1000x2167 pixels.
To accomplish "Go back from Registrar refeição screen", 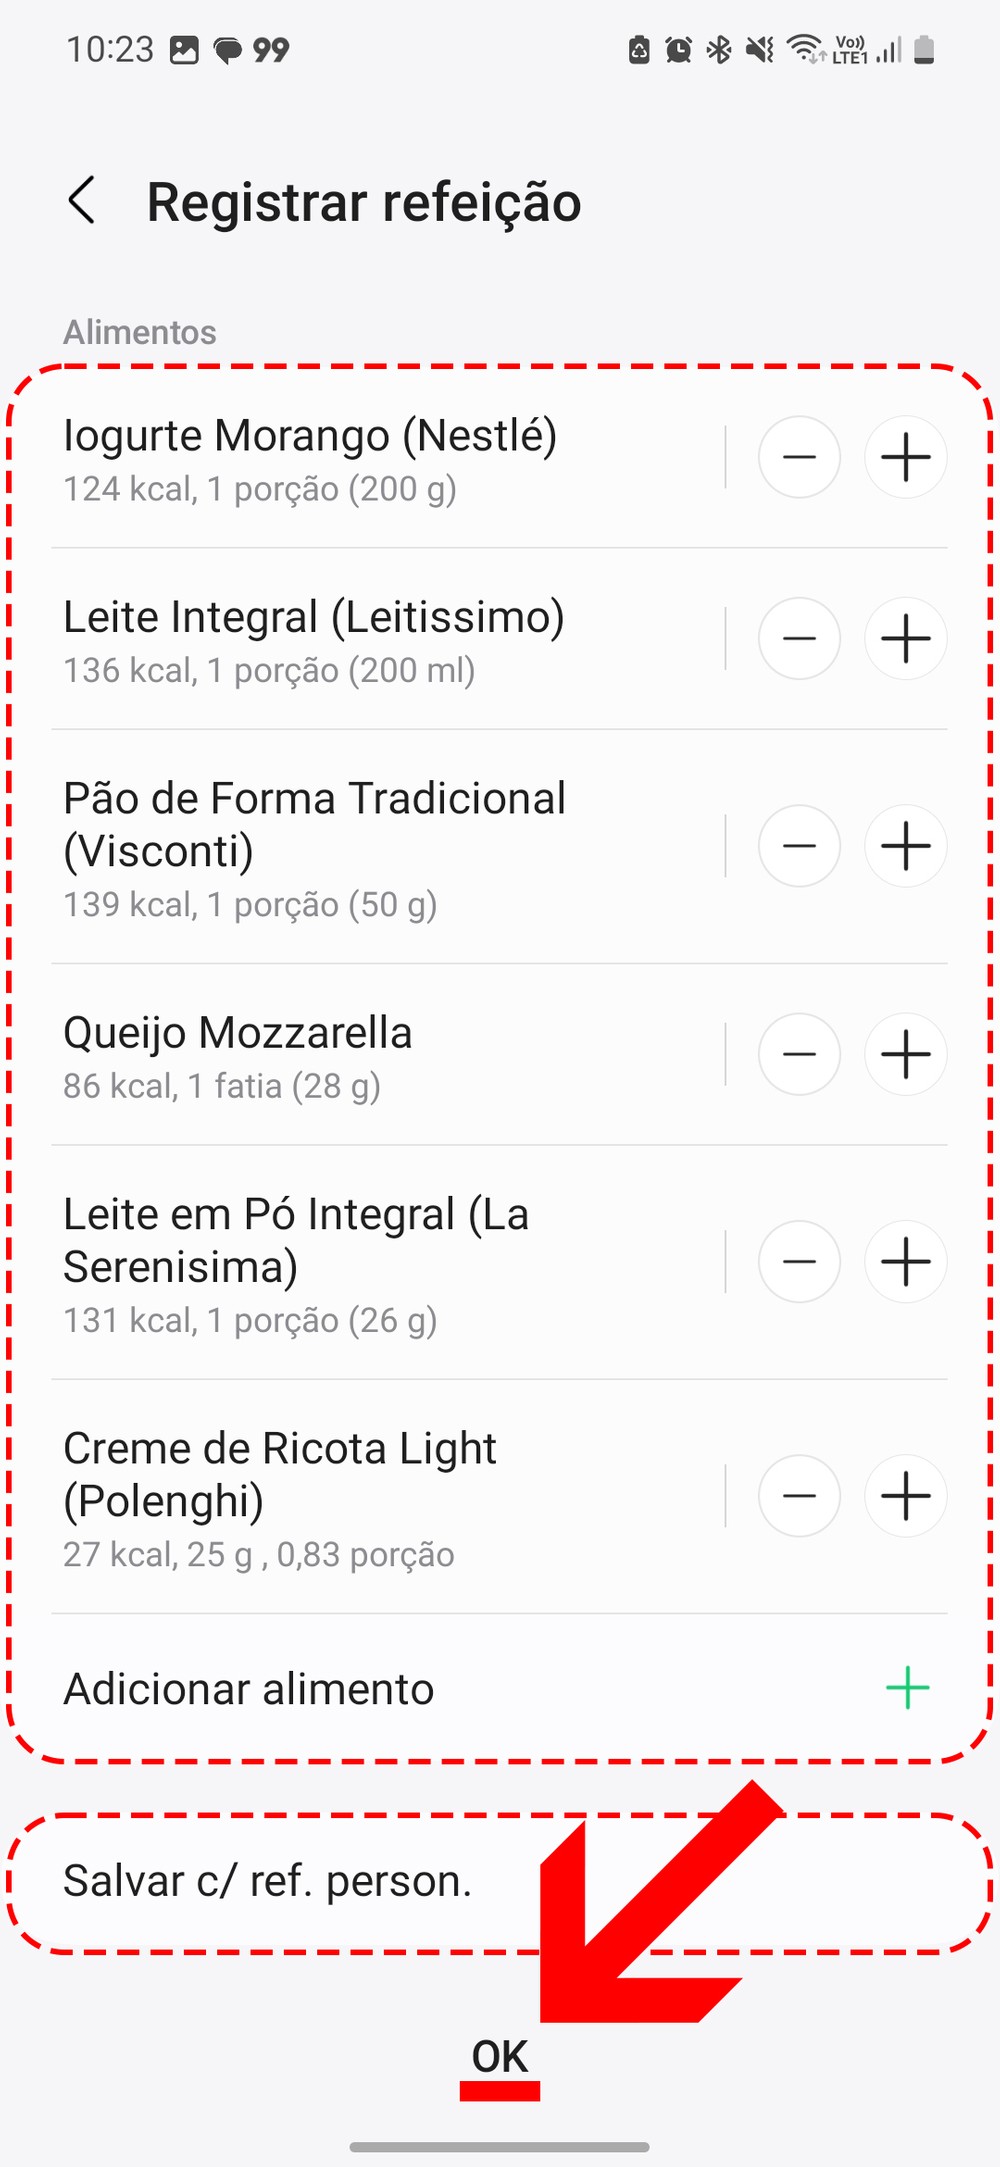I will (82, 201).
